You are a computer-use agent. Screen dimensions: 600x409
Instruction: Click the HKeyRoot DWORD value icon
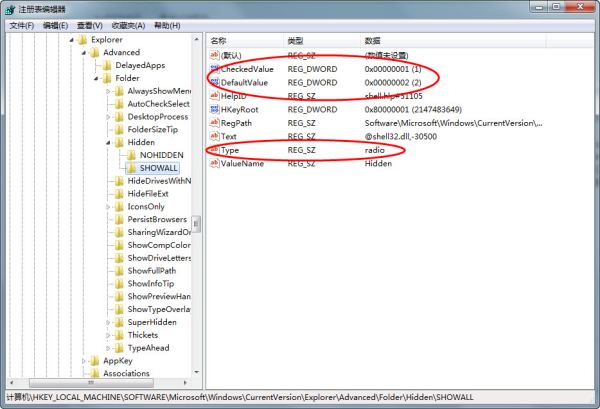[215, 109]
